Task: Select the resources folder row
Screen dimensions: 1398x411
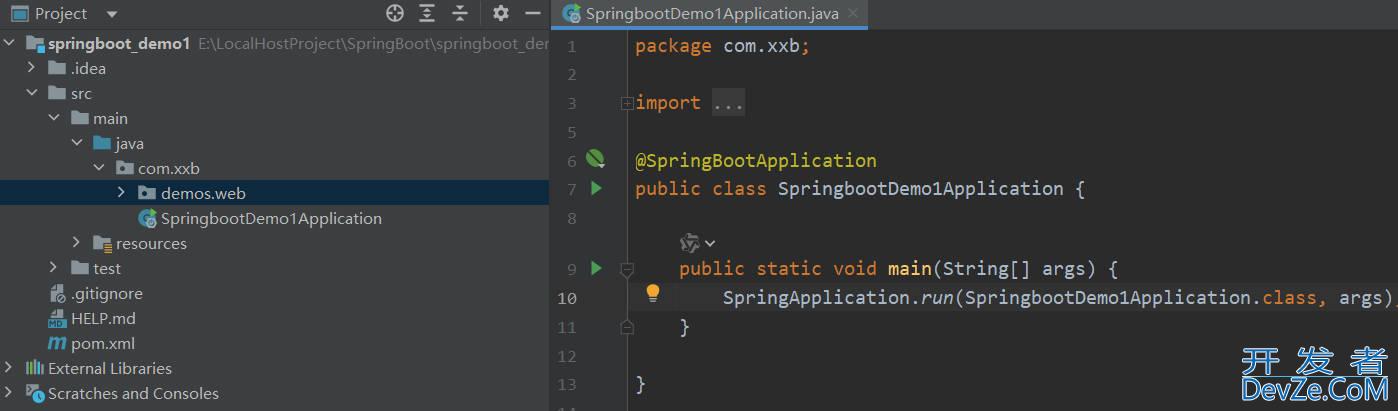Action: pyautogui.click(x=274, y=243)
